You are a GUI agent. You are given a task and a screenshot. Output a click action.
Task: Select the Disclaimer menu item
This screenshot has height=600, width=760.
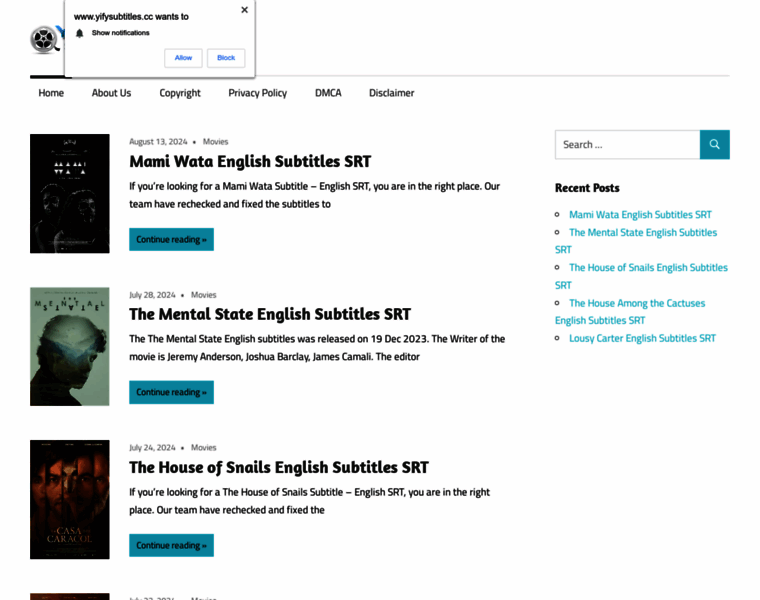[x=391, y=93]
